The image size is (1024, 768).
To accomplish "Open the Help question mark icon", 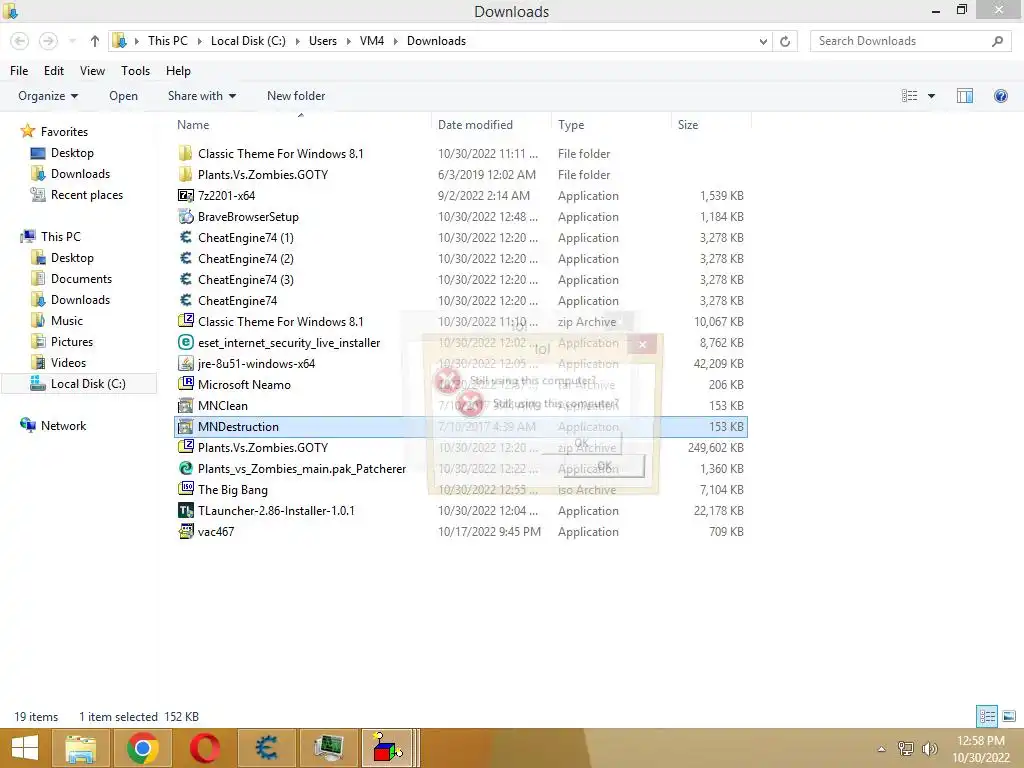I will click(x=1000, y=96).
